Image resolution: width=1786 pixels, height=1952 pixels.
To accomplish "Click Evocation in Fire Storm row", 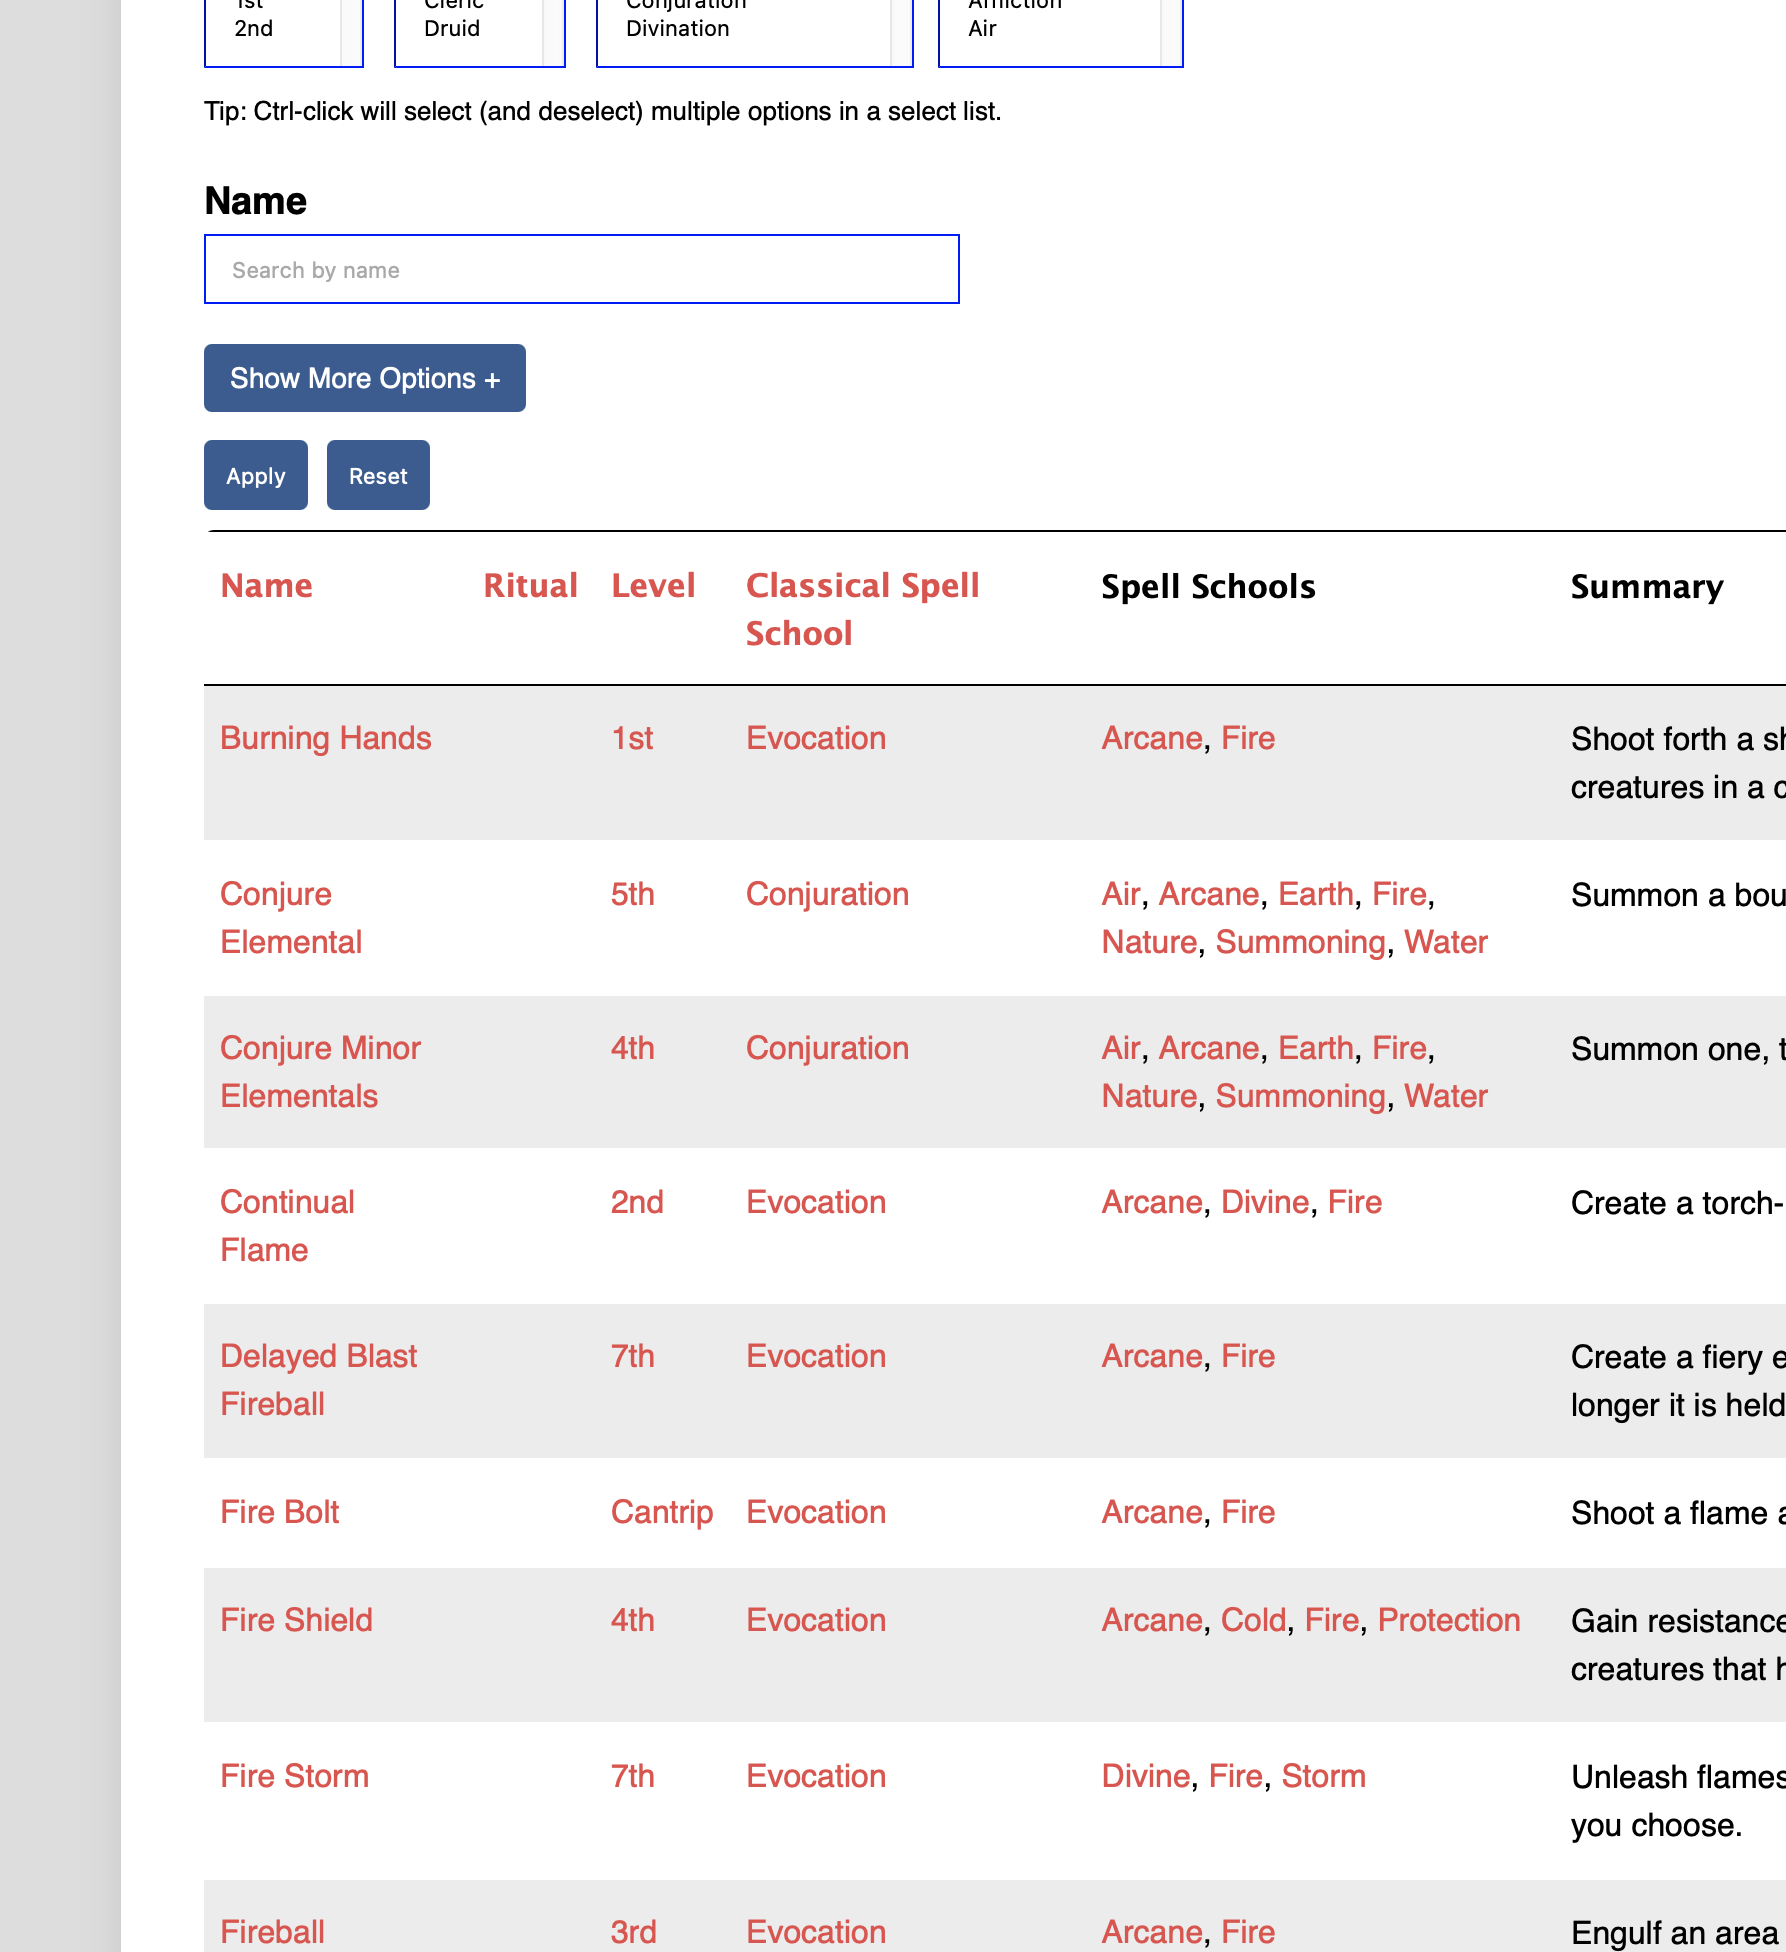I will tap(816, 1776).
